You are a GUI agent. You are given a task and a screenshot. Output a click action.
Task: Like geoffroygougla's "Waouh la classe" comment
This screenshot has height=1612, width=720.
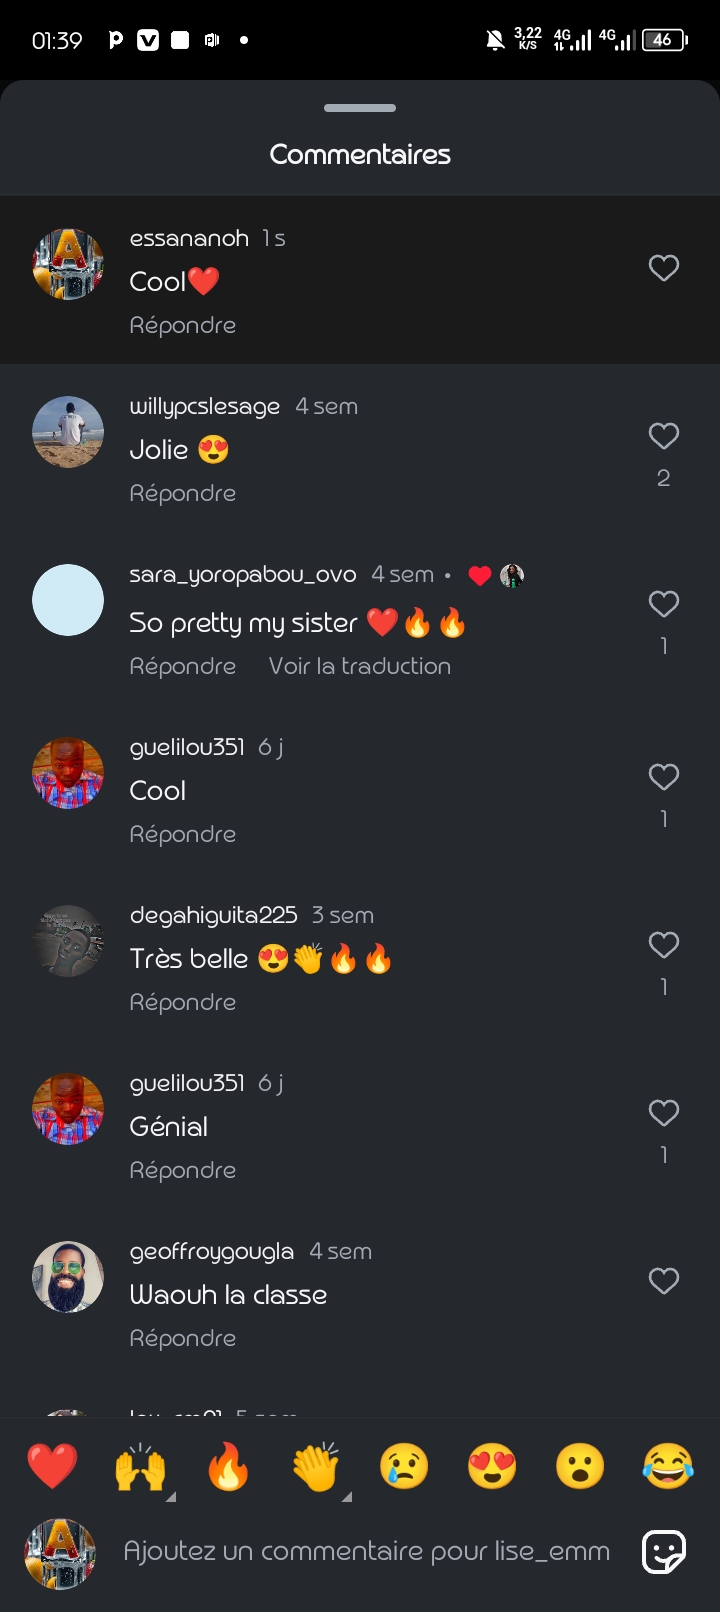coord(664,1281)
